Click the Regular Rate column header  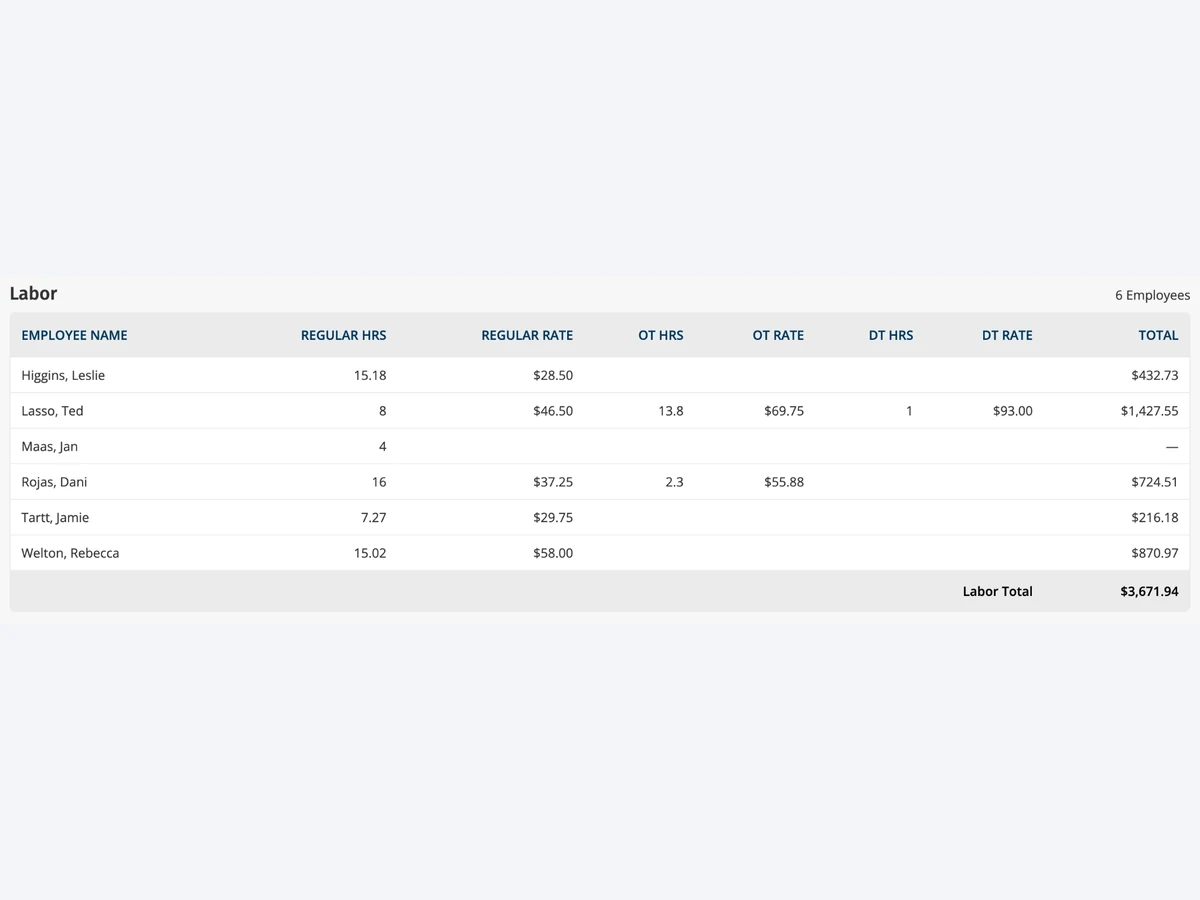[527, 335]
